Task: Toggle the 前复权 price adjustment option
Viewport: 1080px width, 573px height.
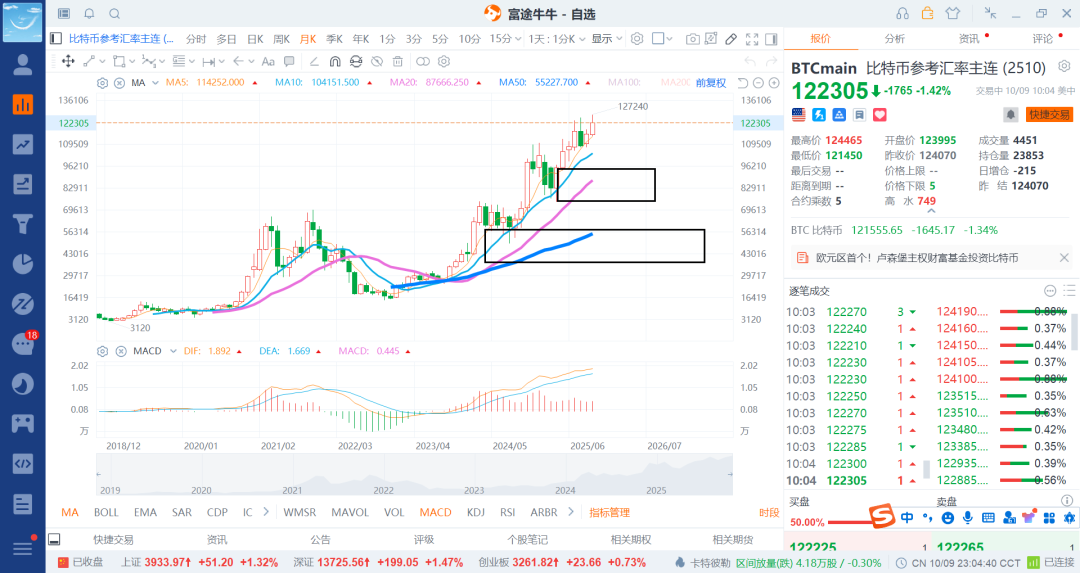Action: (x=711, y=83)
